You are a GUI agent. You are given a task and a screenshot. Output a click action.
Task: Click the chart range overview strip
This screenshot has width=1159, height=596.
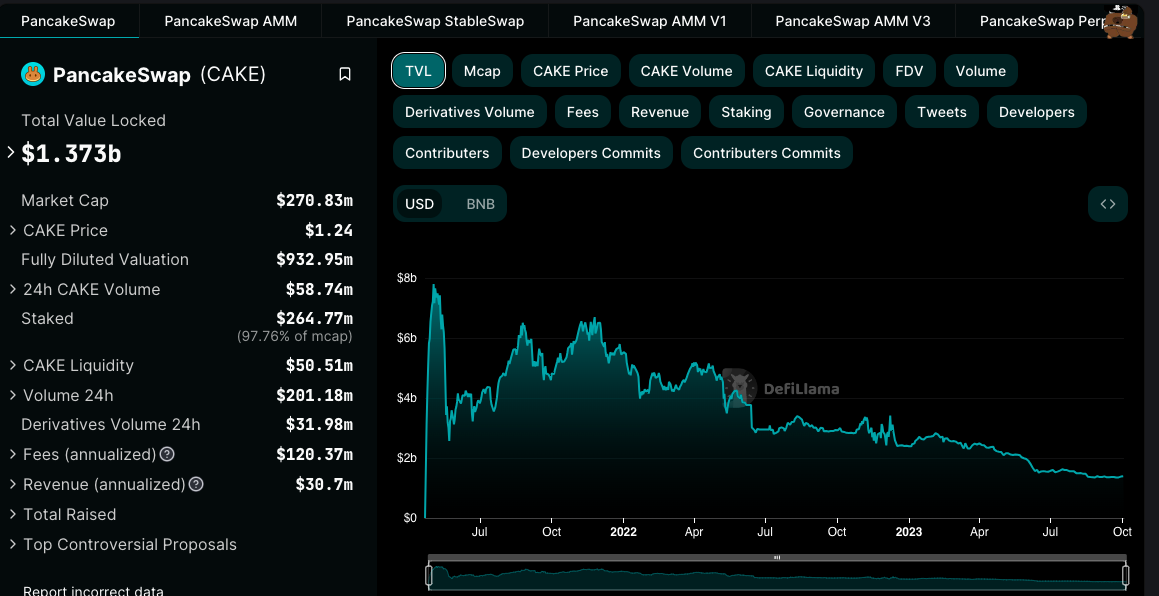(x=776, y=575)
